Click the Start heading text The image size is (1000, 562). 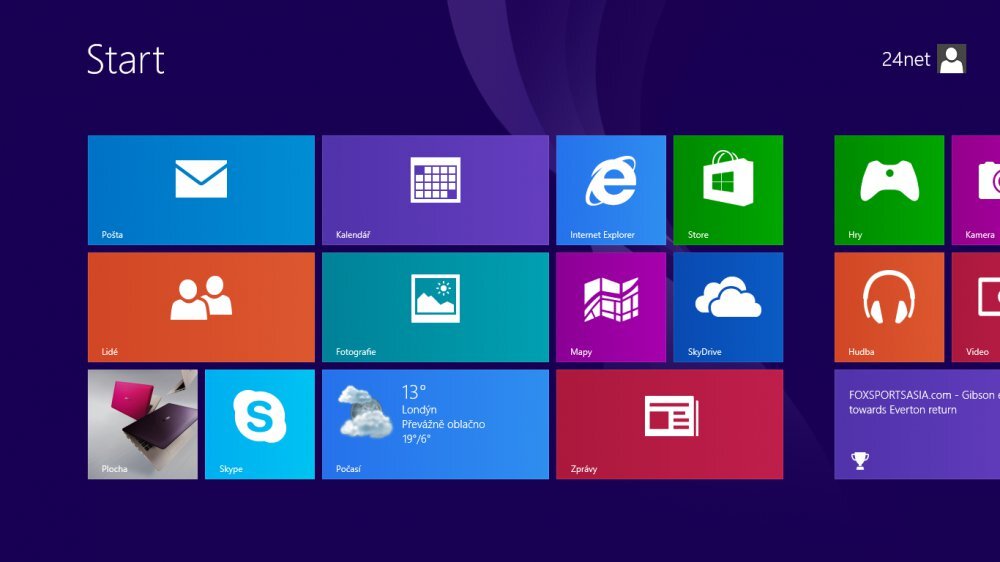click(125, 60)
